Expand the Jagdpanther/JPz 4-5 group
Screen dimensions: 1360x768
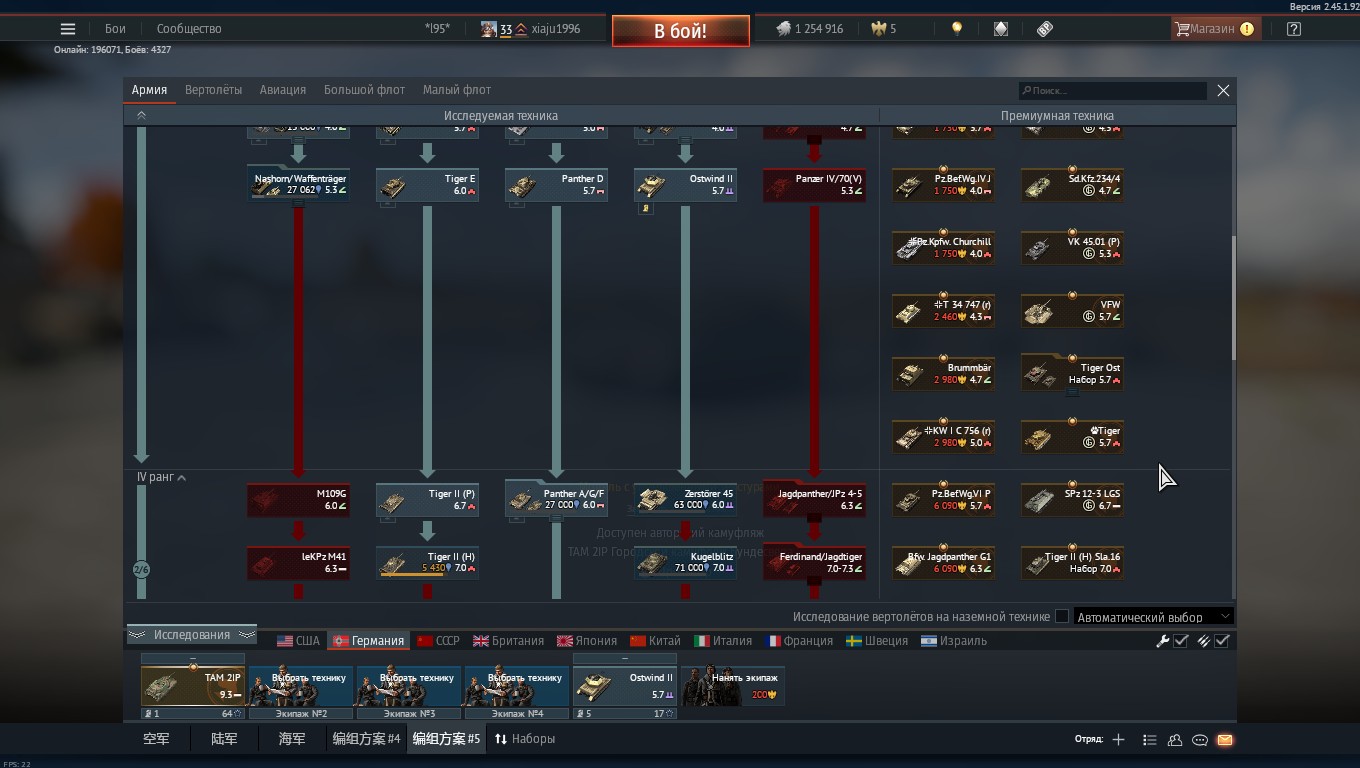[814, 518]
